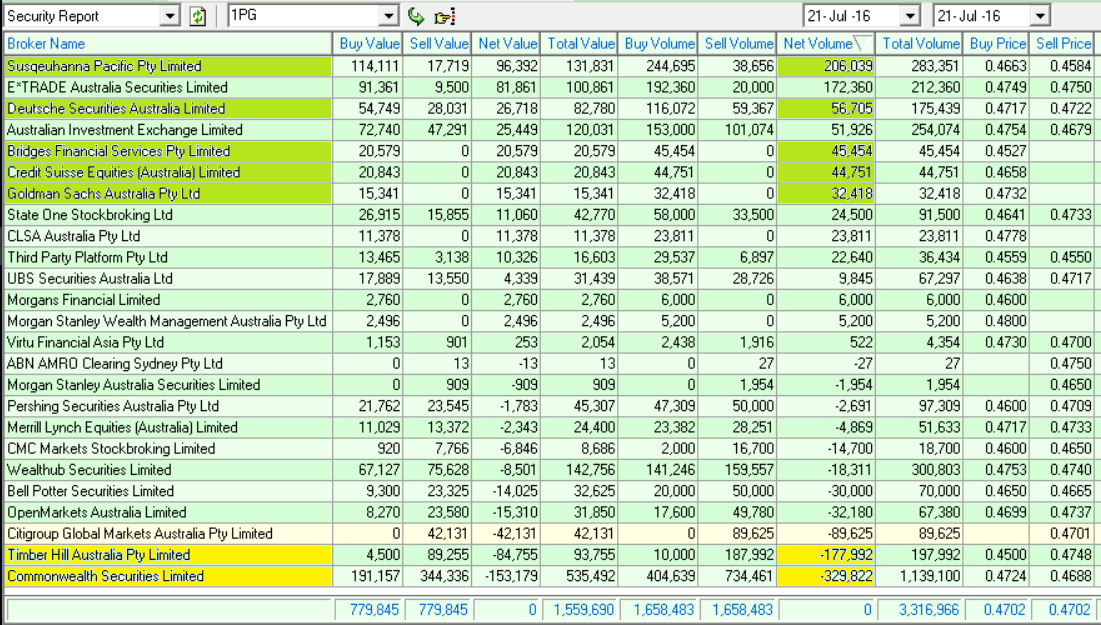Select Virtu Financial Asia Pty Ltd
The height and width of the screenshot is (625, 1101).
[167, 342]
